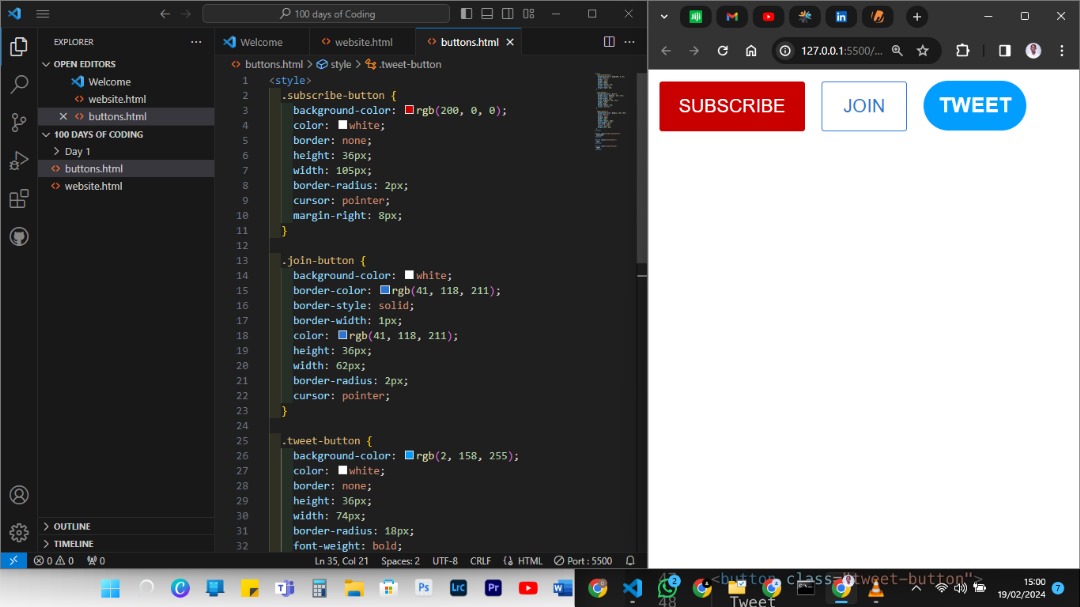
Task: Click the SUBSCRIBE button in browser
Action: click(x=731, y=106)
